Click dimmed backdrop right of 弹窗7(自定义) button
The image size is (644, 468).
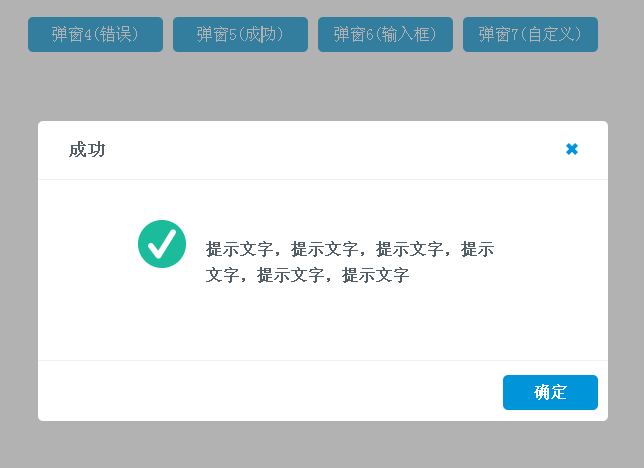tap(621, 34)
